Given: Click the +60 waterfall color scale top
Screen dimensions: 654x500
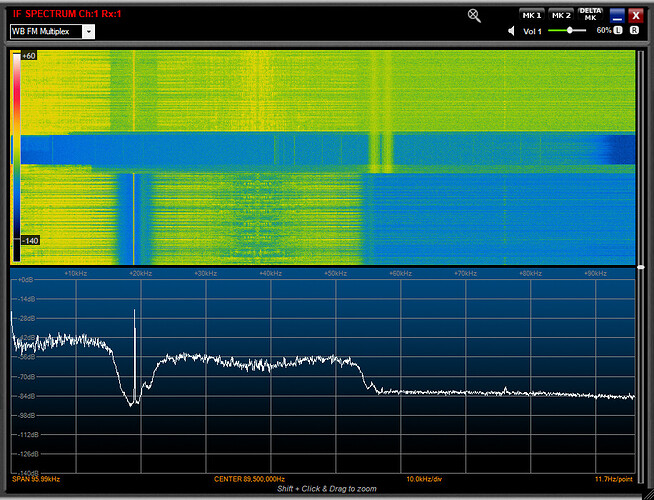Looking at the screenshot, I should tap(28, 56).
